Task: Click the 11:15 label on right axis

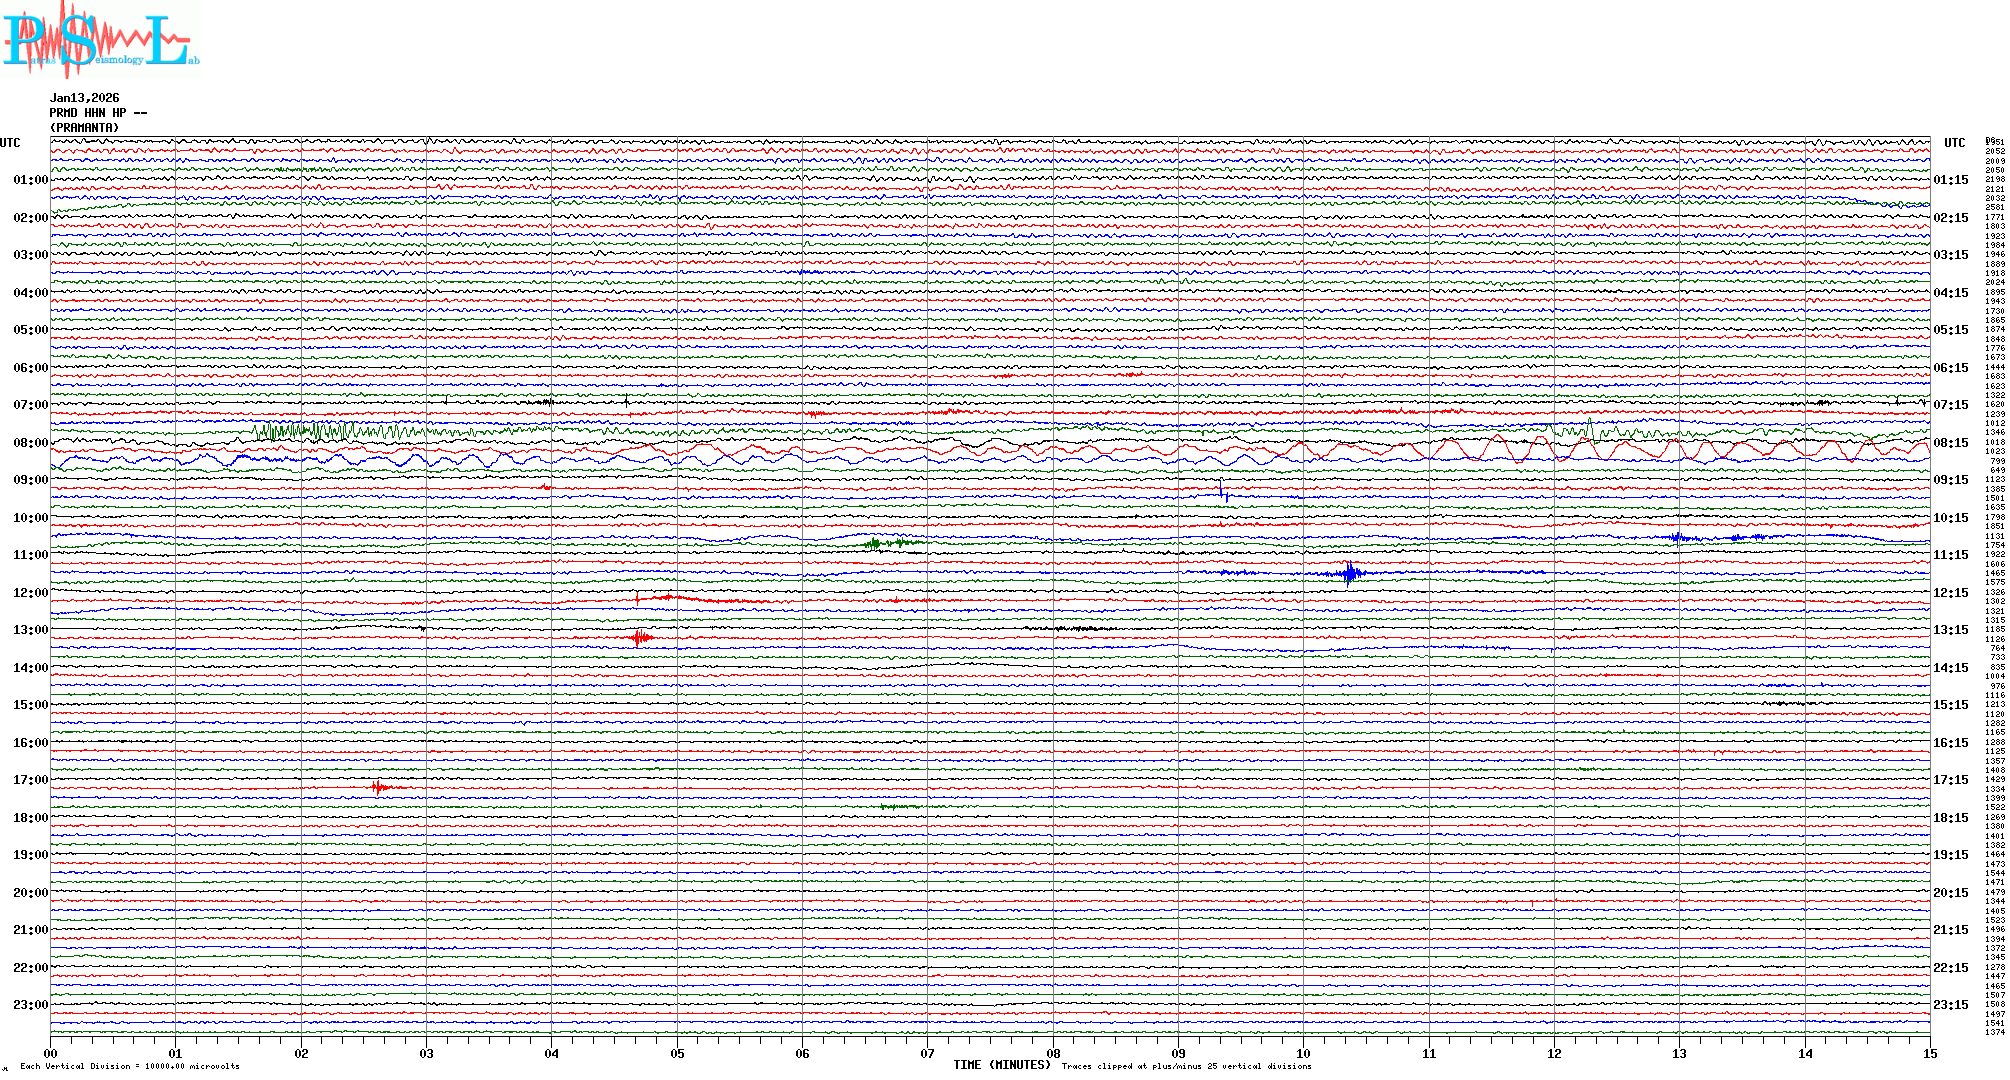Action: 1951,555
